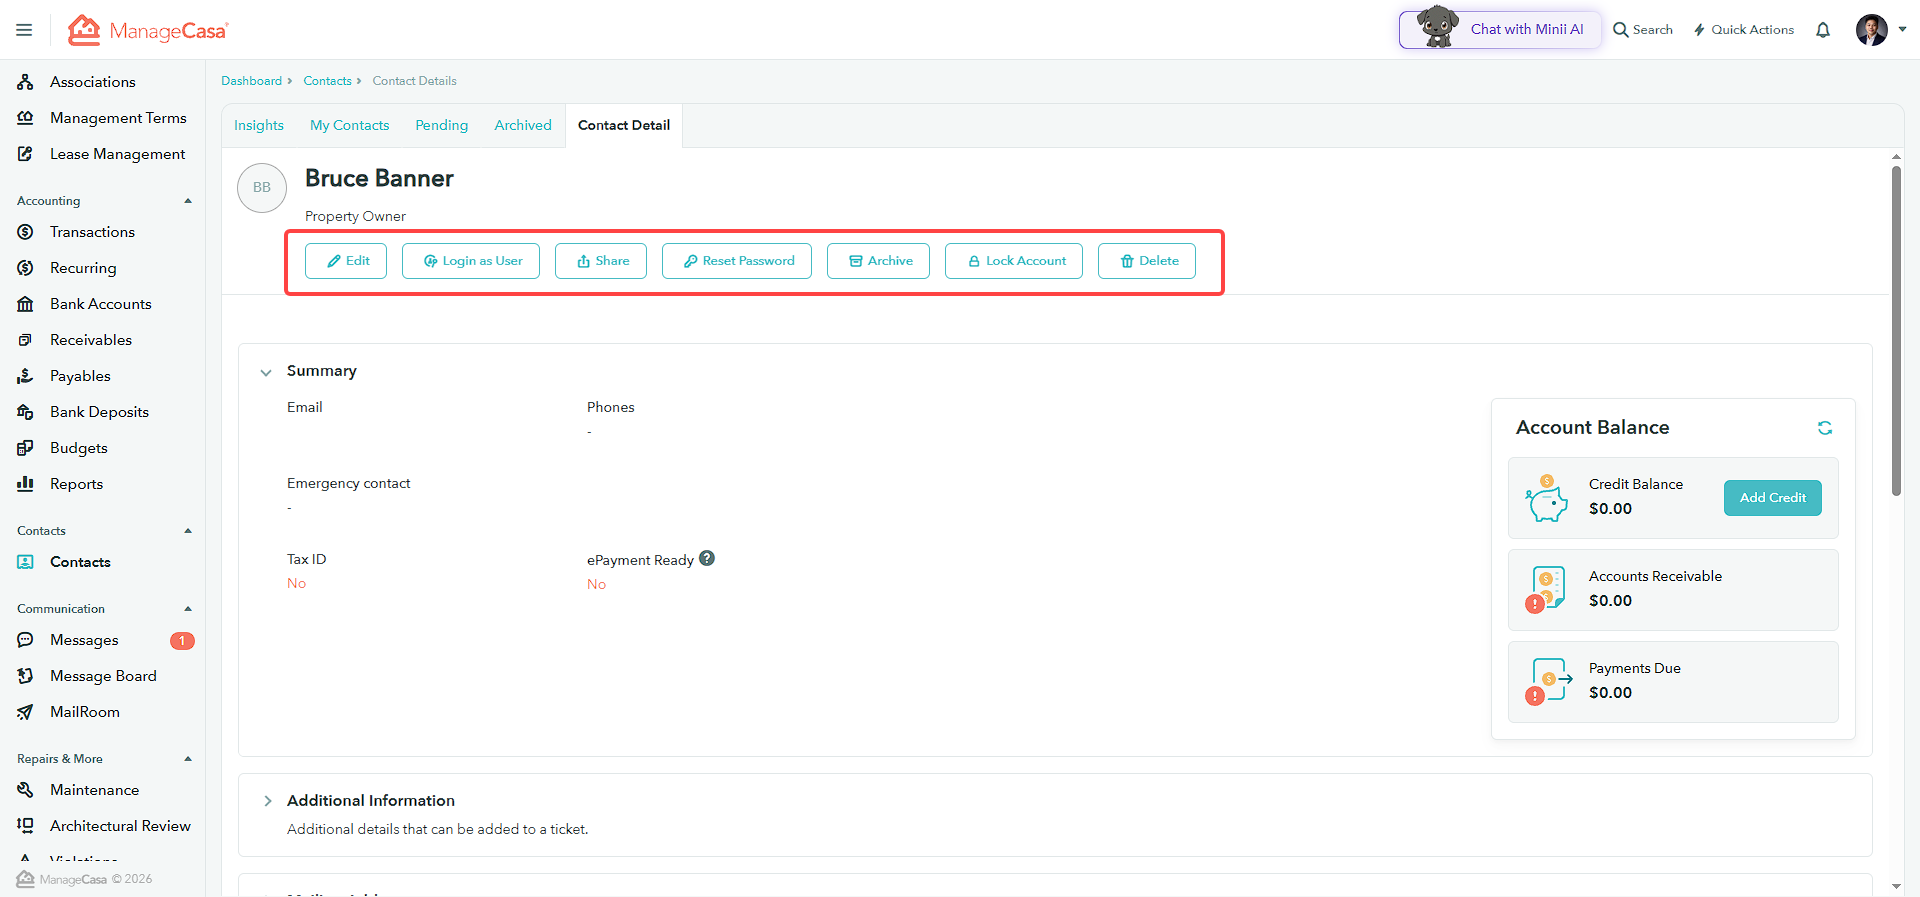Click the BB contact avatar

(262, 188)
